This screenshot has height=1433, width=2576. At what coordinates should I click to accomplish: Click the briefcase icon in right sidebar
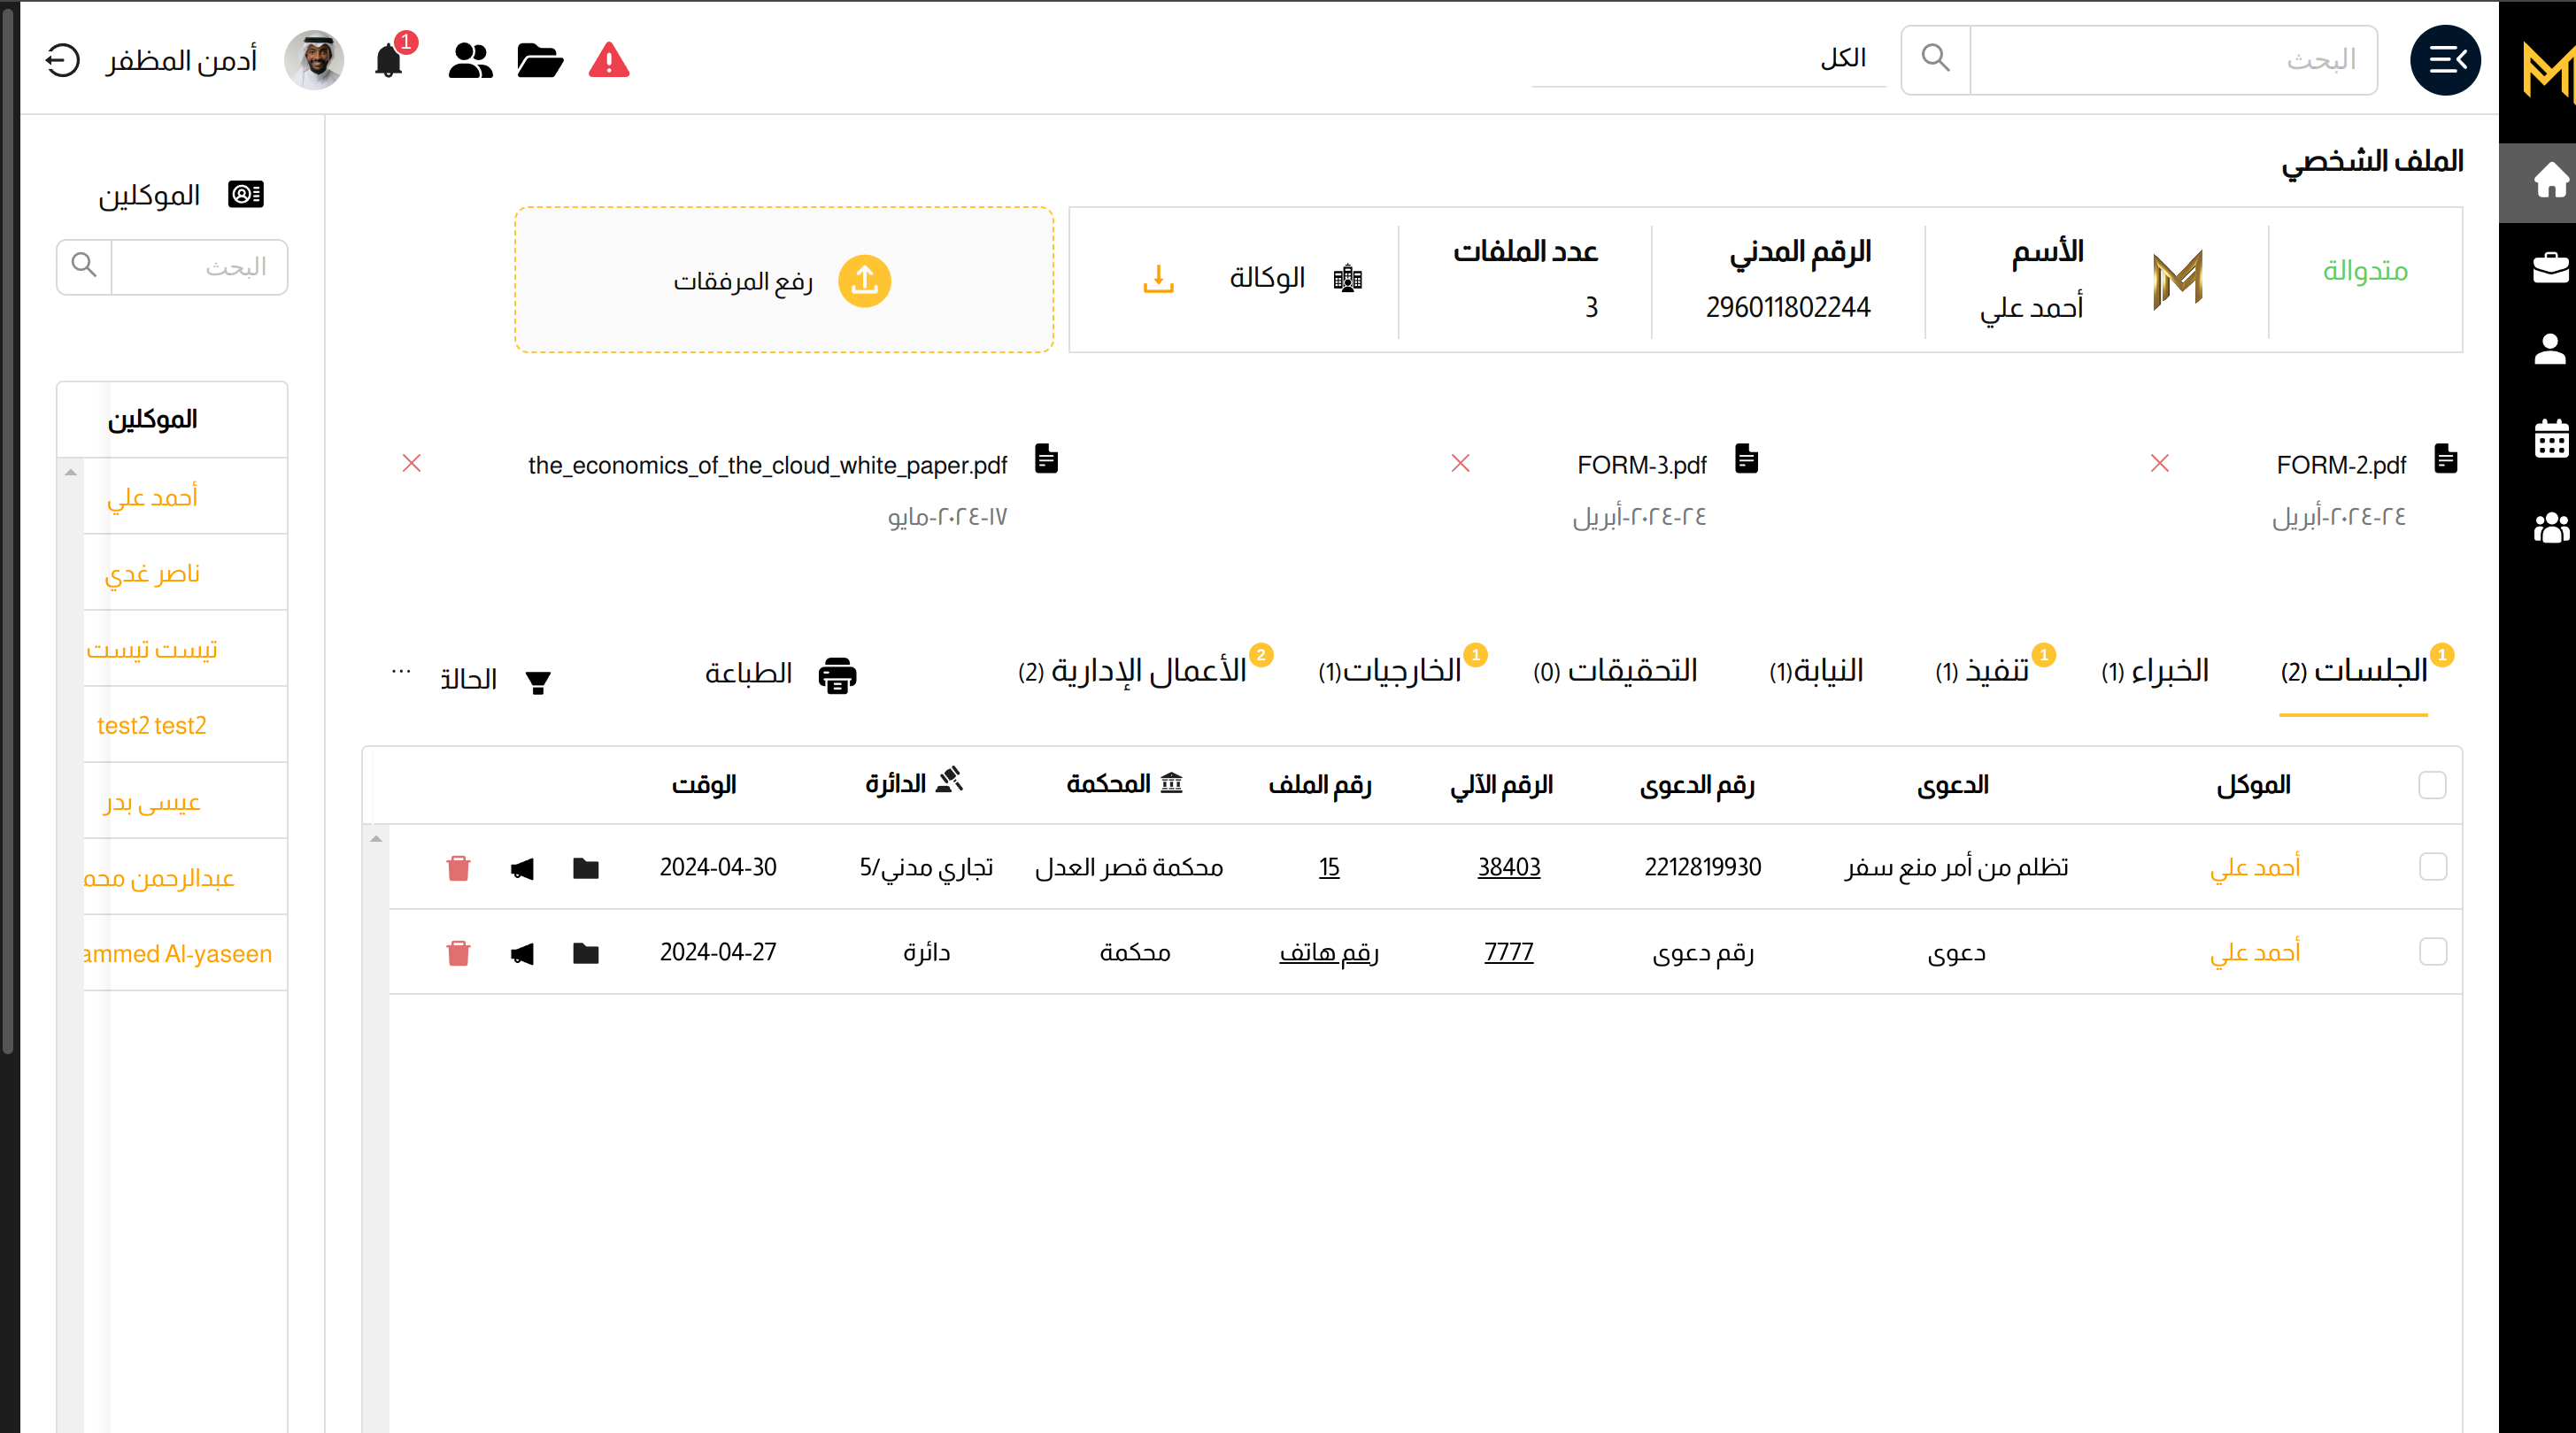pyautogui.click(x=2550, y=267)
